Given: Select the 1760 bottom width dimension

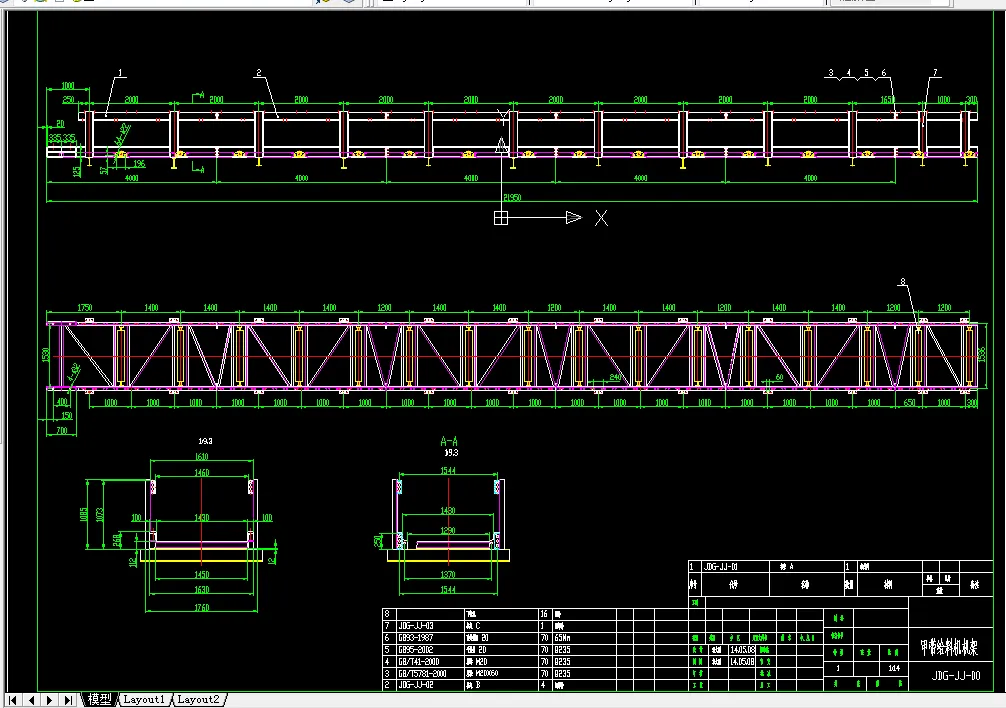Looking at the screenshot, I should (x=201, y=607).
